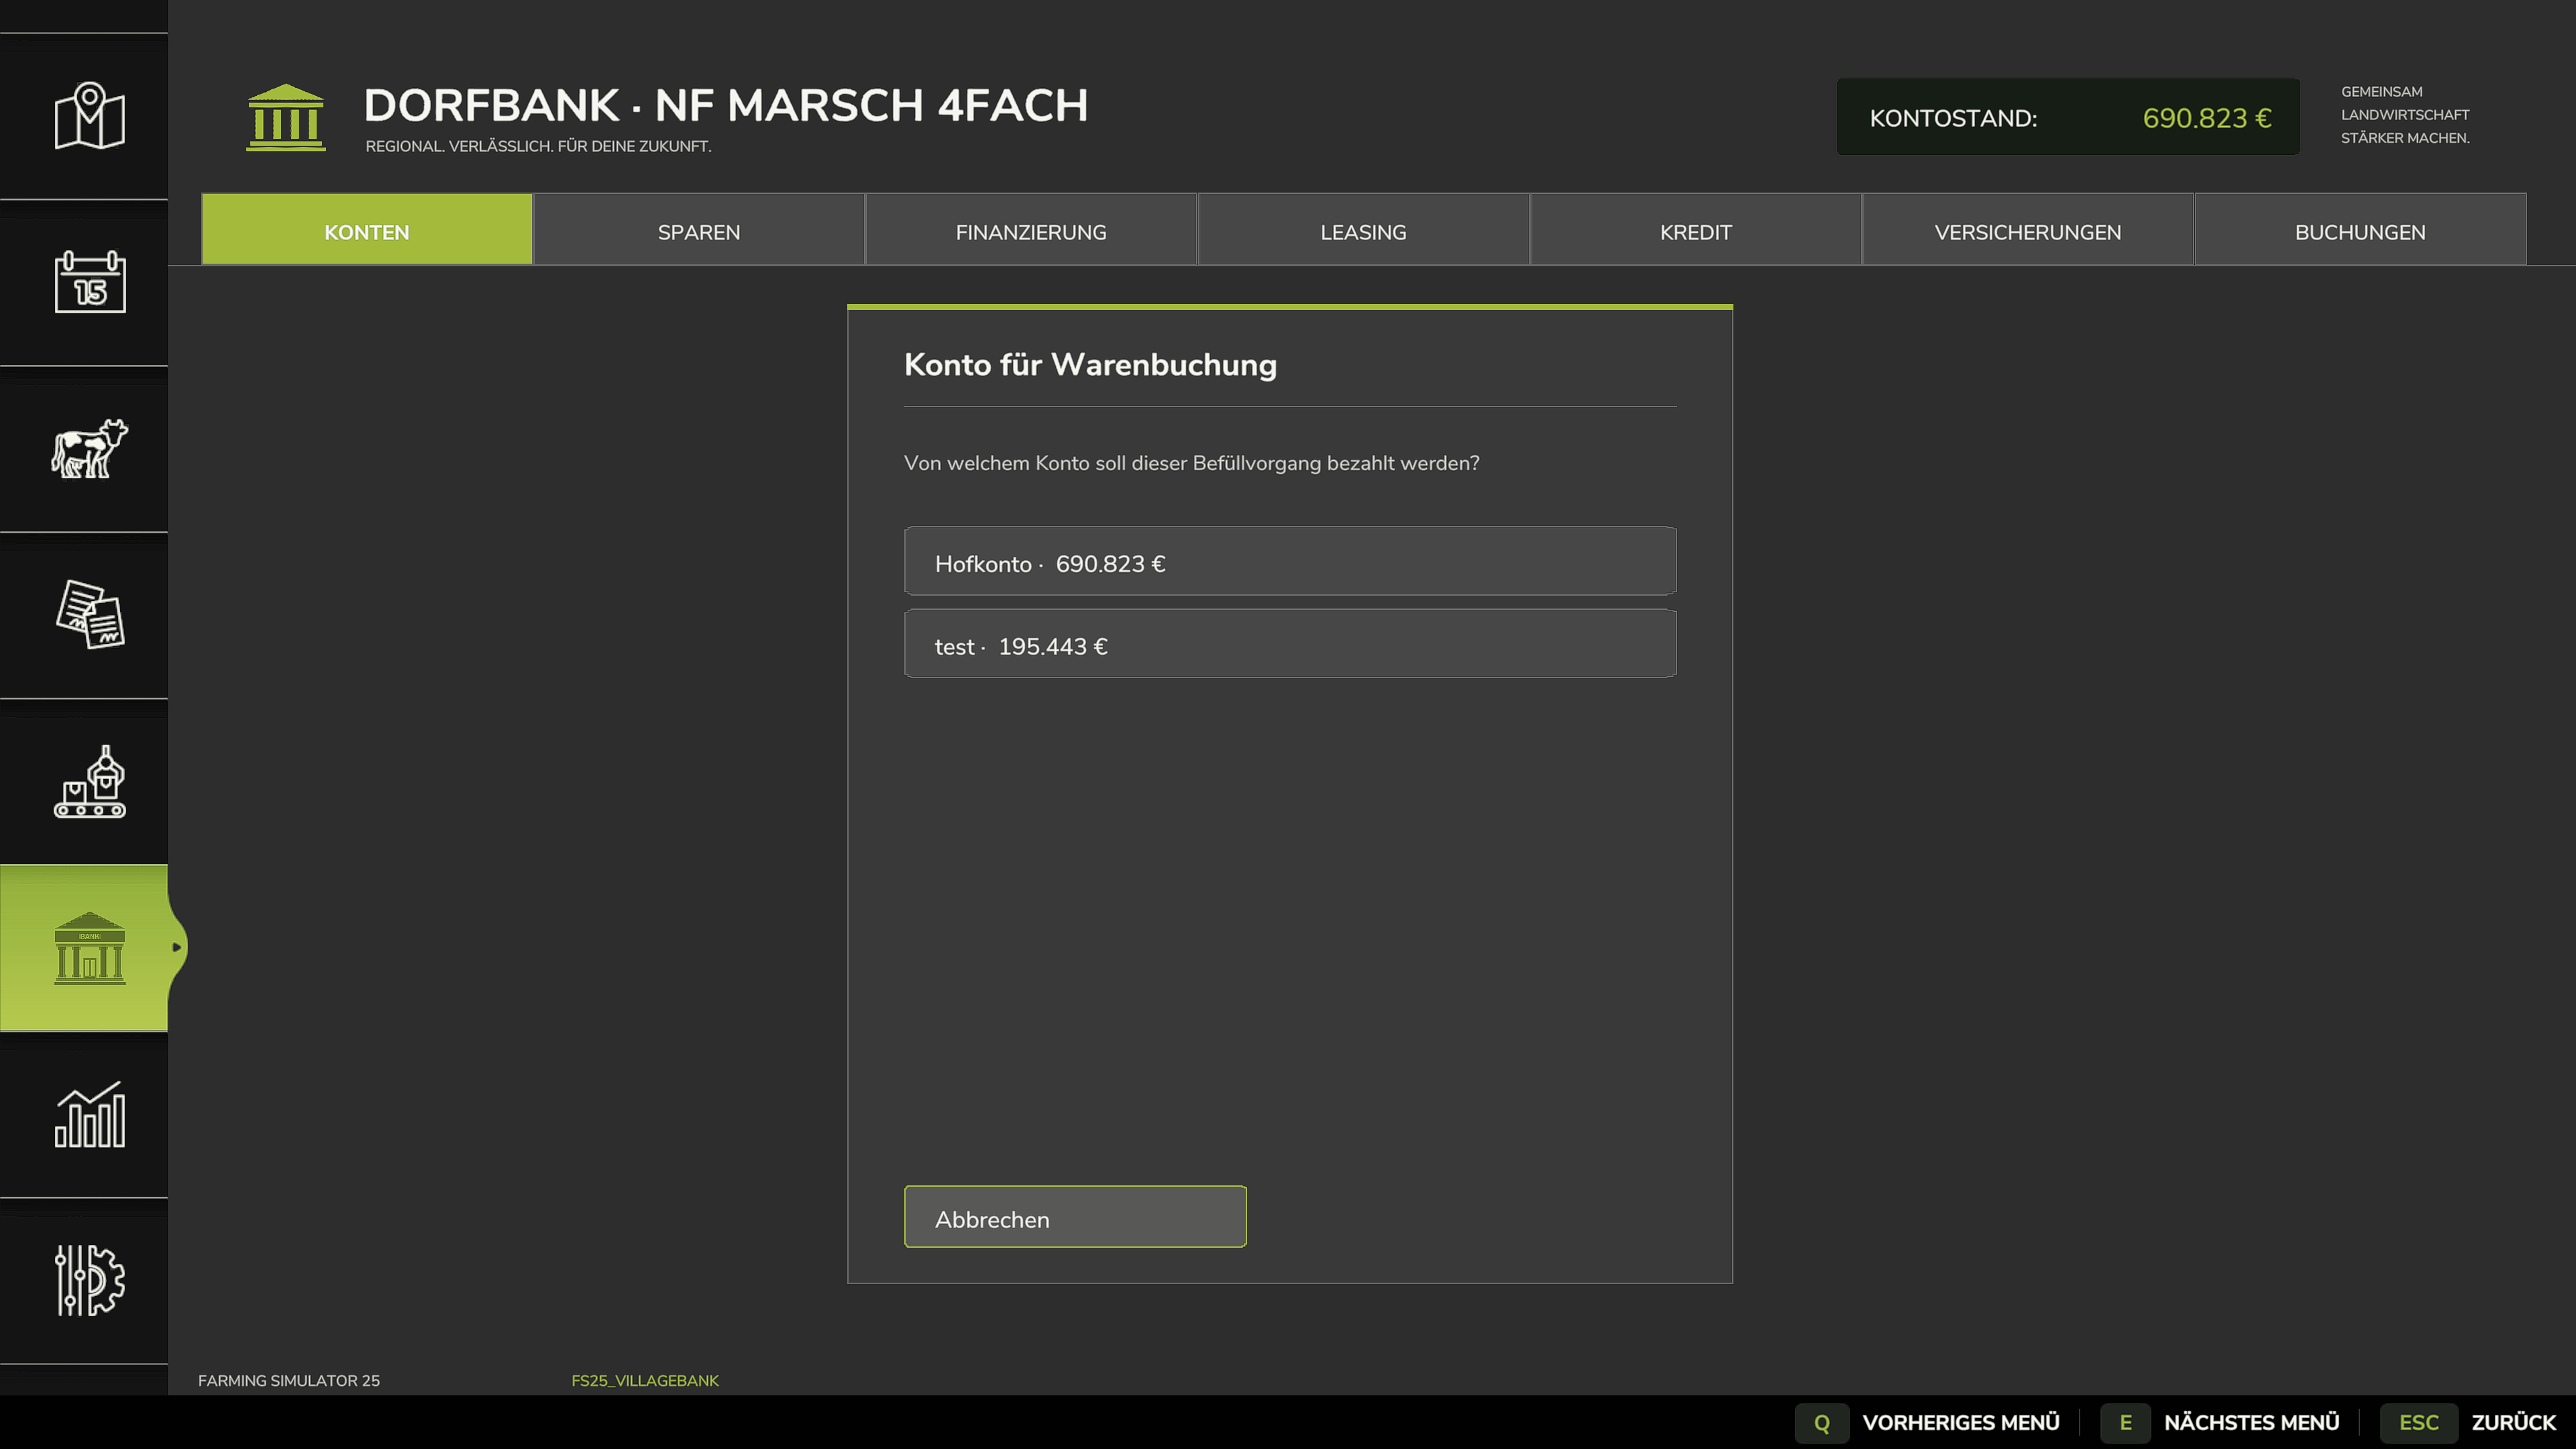
Task: Click the Q key hint
Action: 1821,1423
